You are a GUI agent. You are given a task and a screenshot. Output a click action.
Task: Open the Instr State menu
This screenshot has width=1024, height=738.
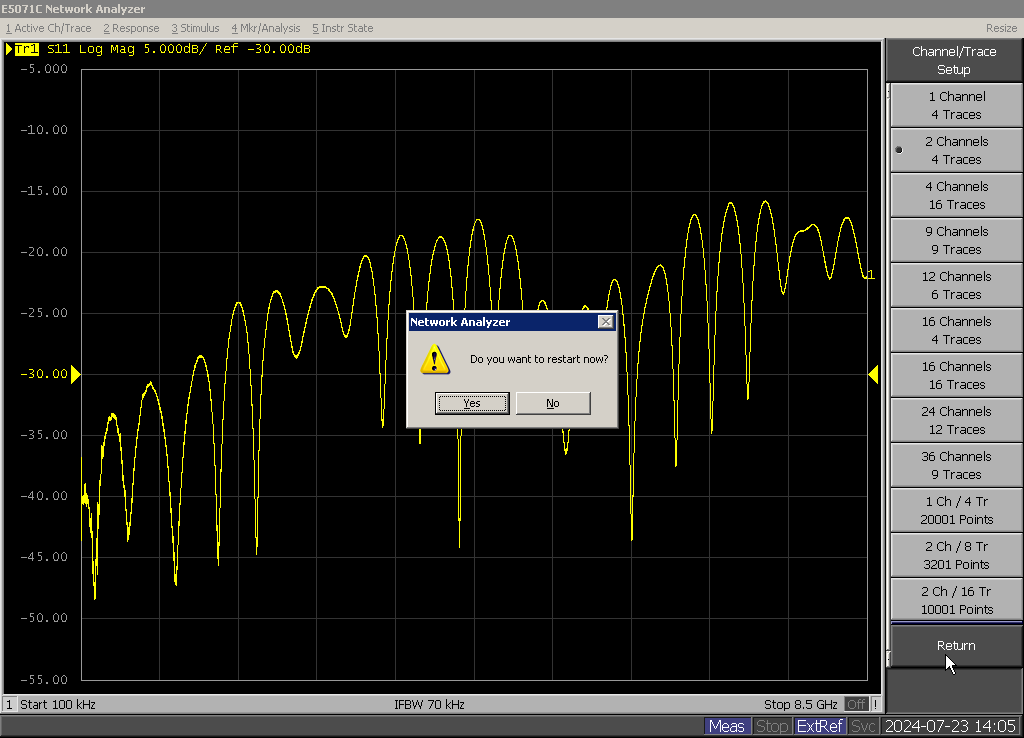click(342, 28)
